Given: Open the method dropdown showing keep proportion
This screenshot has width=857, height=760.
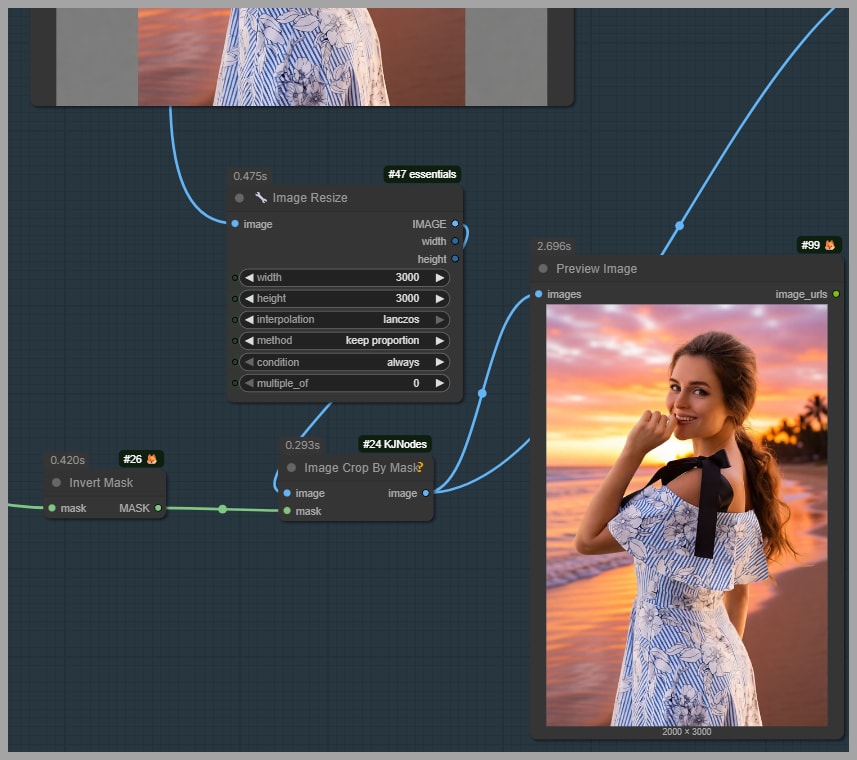Looking at the screenshot, I should 343,341.
